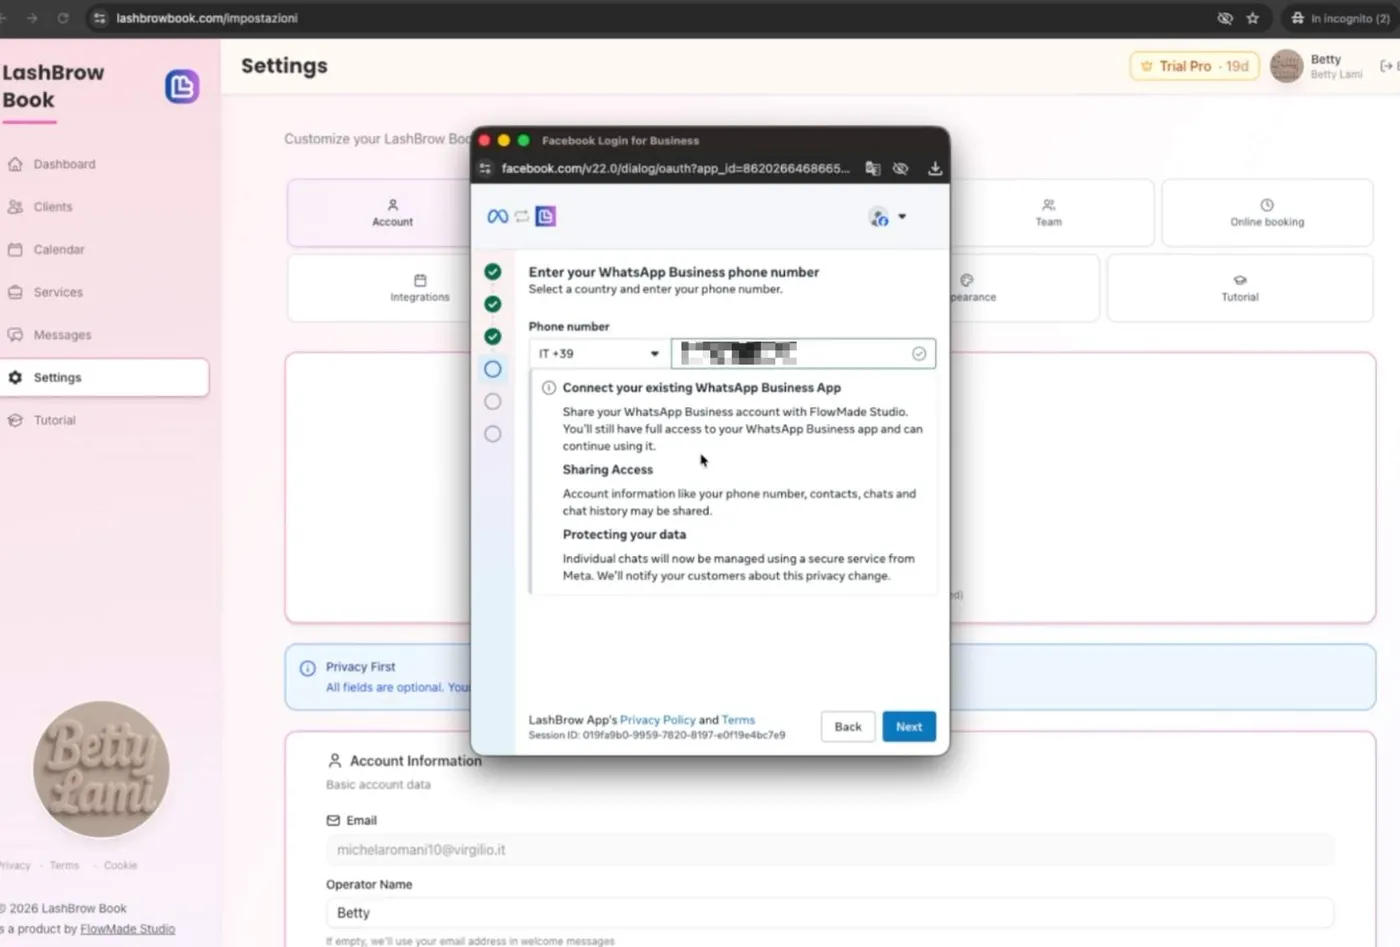Click the translate icon in popup address bar
The image size is (1400, 947).
[x=873, y=168]
